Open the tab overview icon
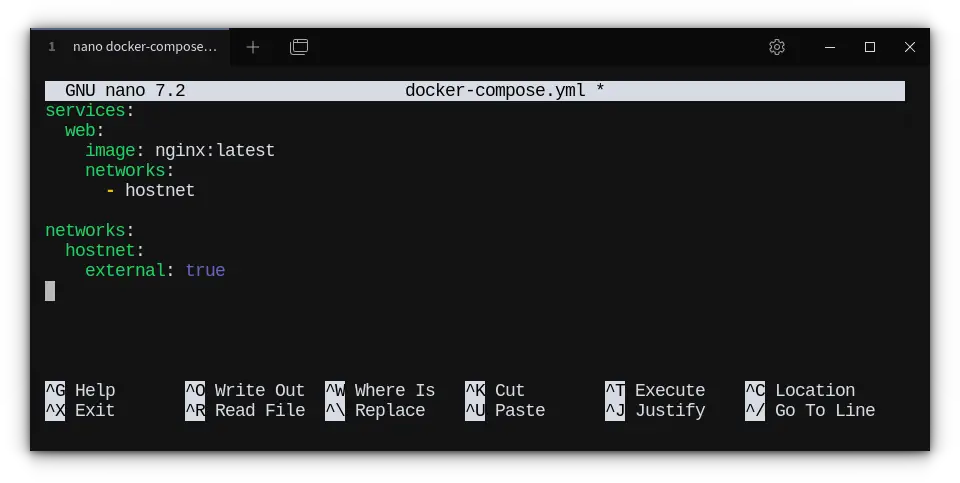 click(299, 47)
